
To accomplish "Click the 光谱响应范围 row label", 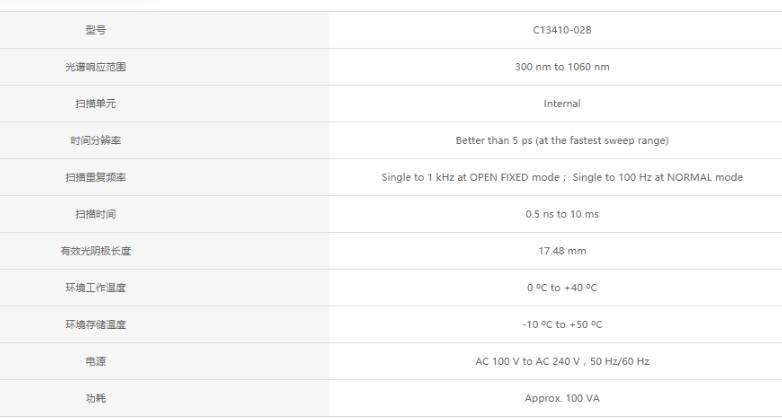I will click(x=96, y=67).
